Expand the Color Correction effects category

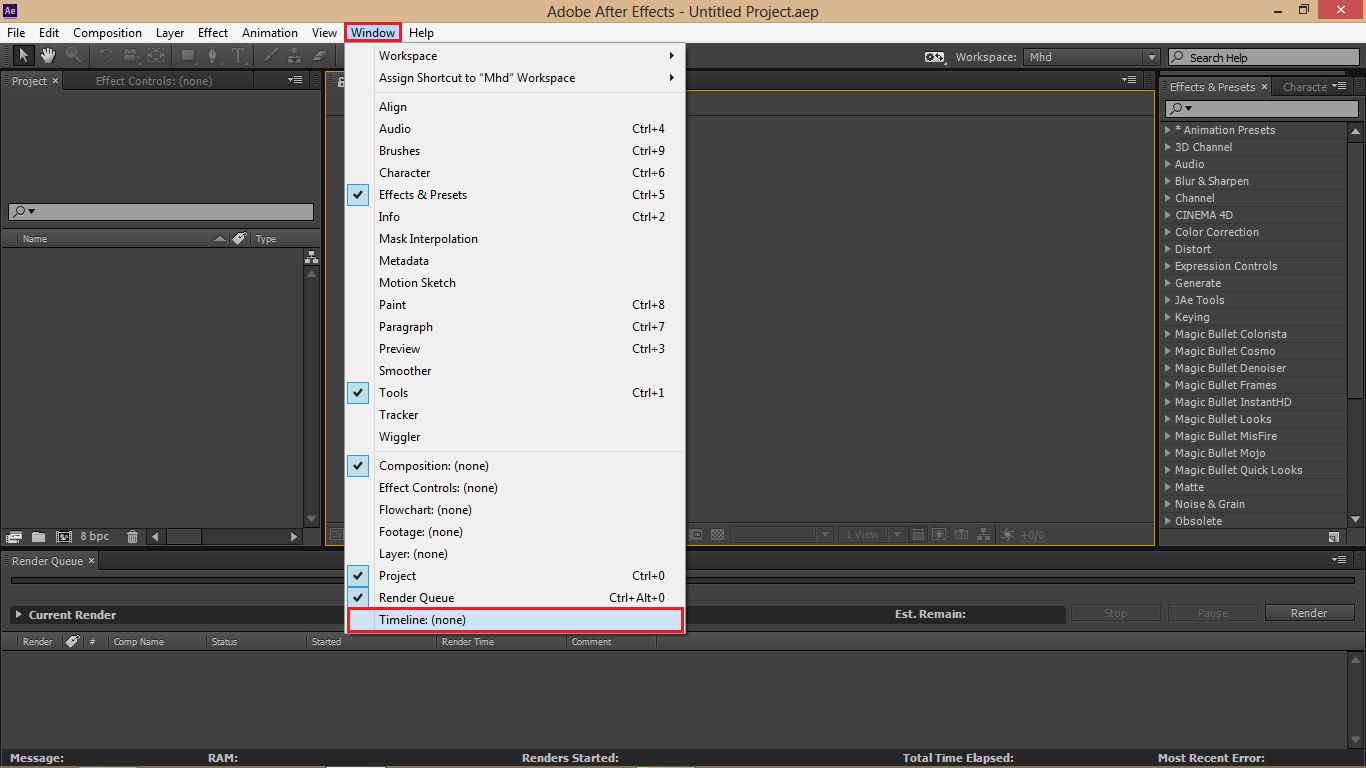(x=1167, y=232)
